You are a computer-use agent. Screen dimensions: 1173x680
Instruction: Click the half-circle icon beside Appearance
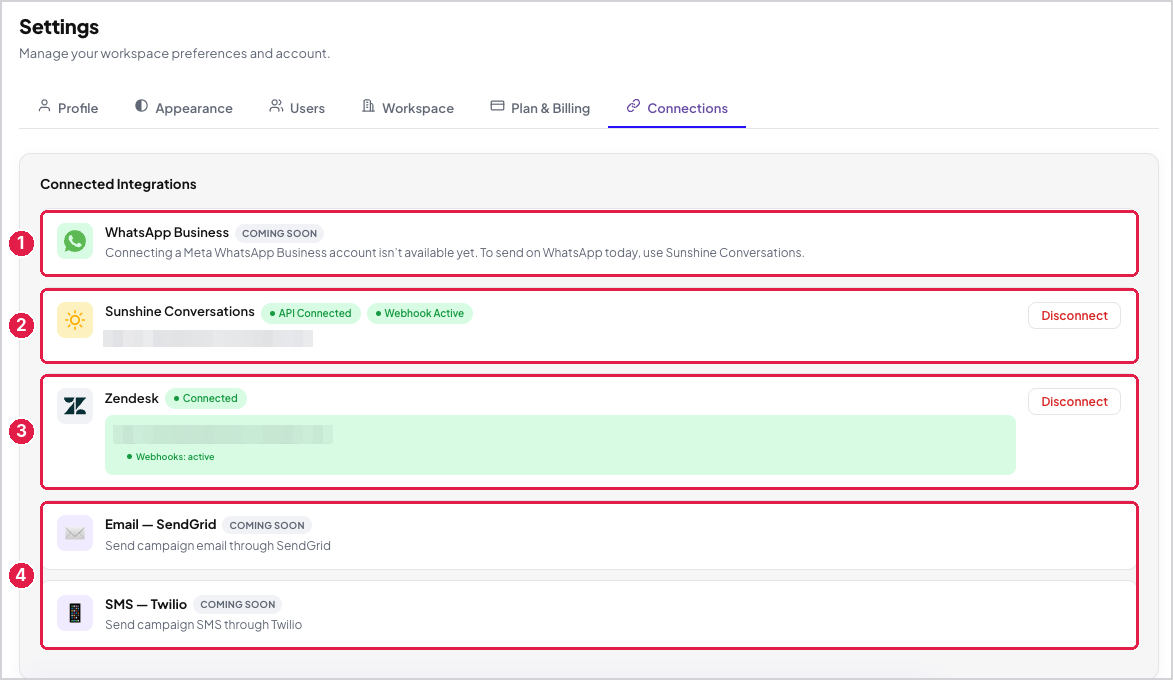(x=141, y=106)
